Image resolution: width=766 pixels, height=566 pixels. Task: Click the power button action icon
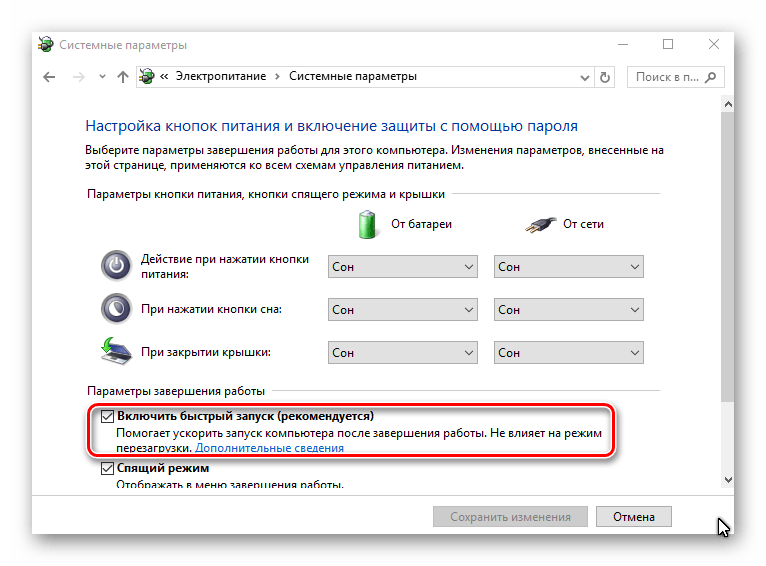click(116, 266)
